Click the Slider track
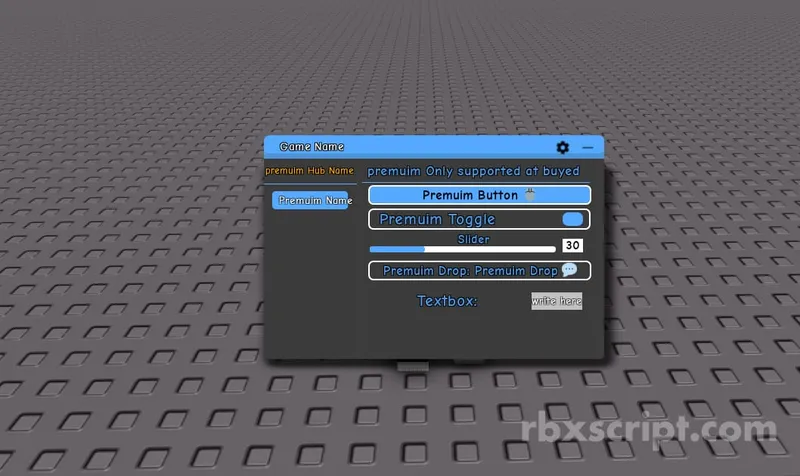Screen dimensions: 800x476 tap(462, 249)
